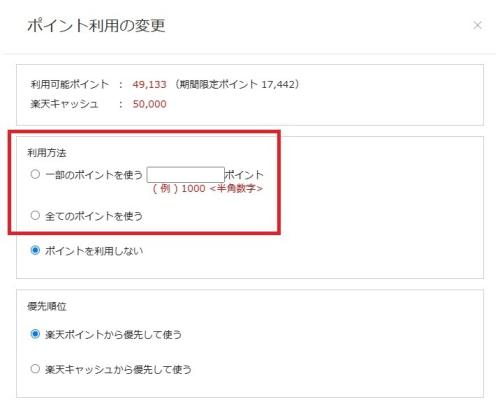Click the 楽天キャッシュから優先して使う label text

(x=118, y=370)
